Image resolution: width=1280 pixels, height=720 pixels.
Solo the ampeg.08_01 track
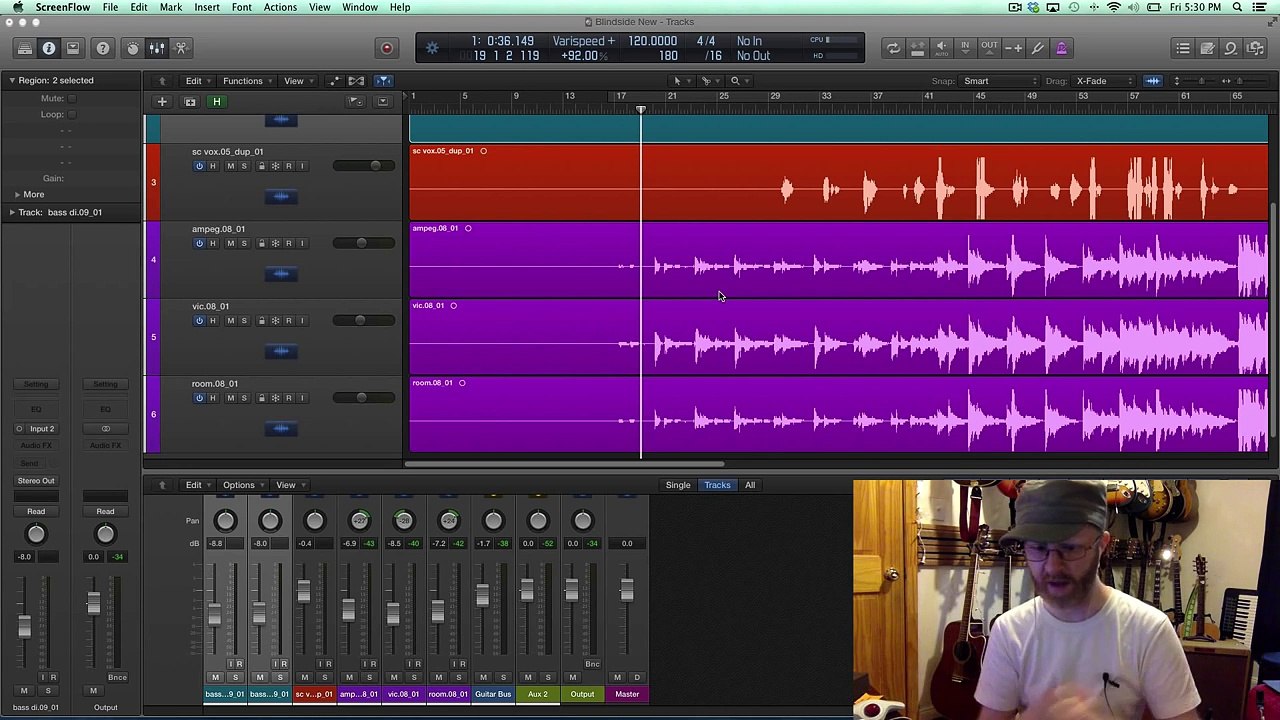(x=243, y=243)
